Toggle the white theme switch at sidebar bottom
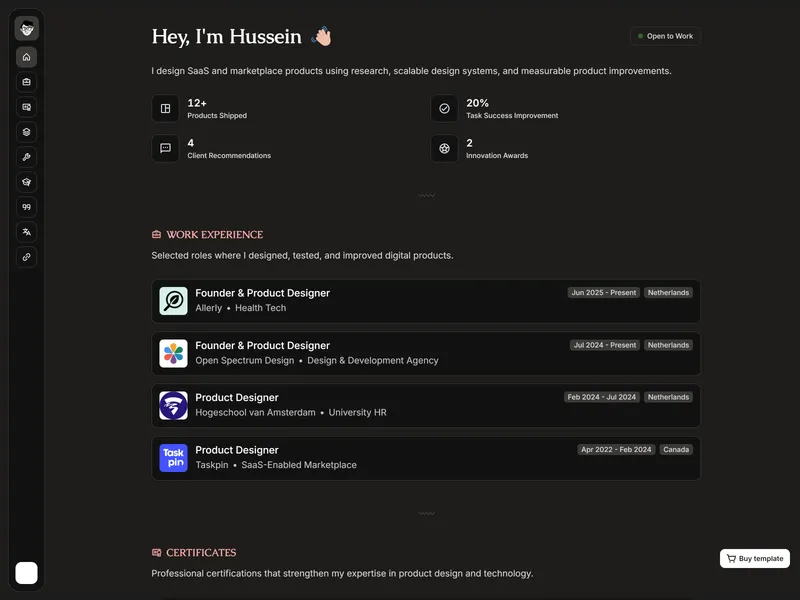800x600 pixels. click(27, 573)
